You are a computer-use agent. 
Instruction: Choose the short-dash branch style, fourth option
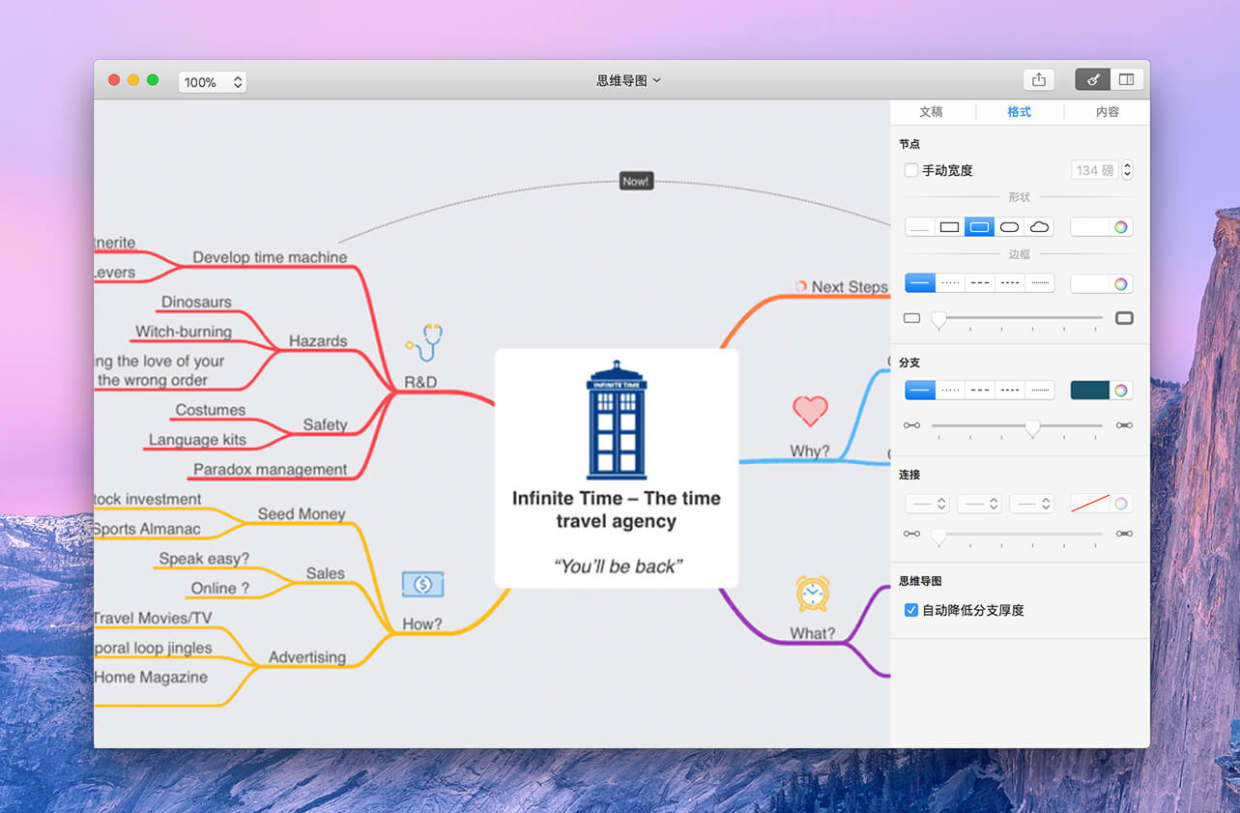pos(1010,390)
